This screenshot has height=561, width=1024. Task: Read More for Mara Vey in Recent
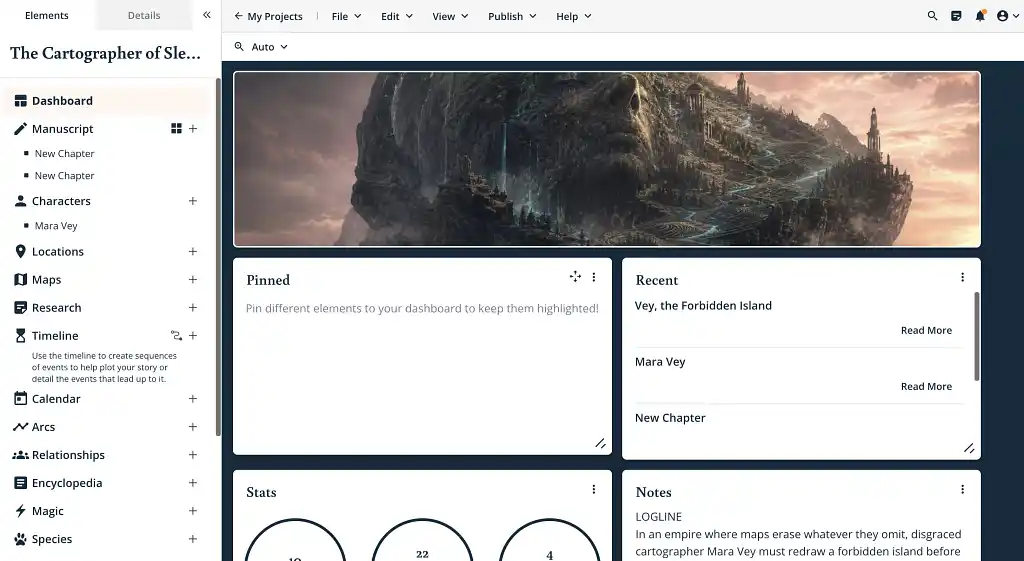926,387
